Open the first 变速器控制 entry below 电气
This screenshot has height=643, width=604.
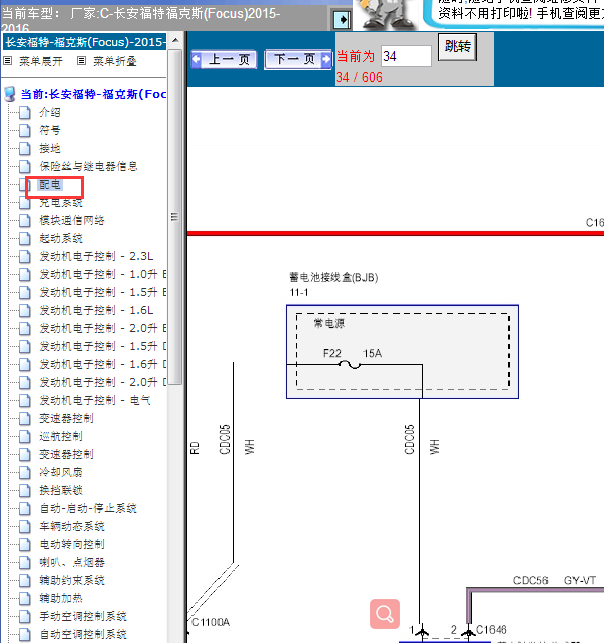(x=66, y=418)
